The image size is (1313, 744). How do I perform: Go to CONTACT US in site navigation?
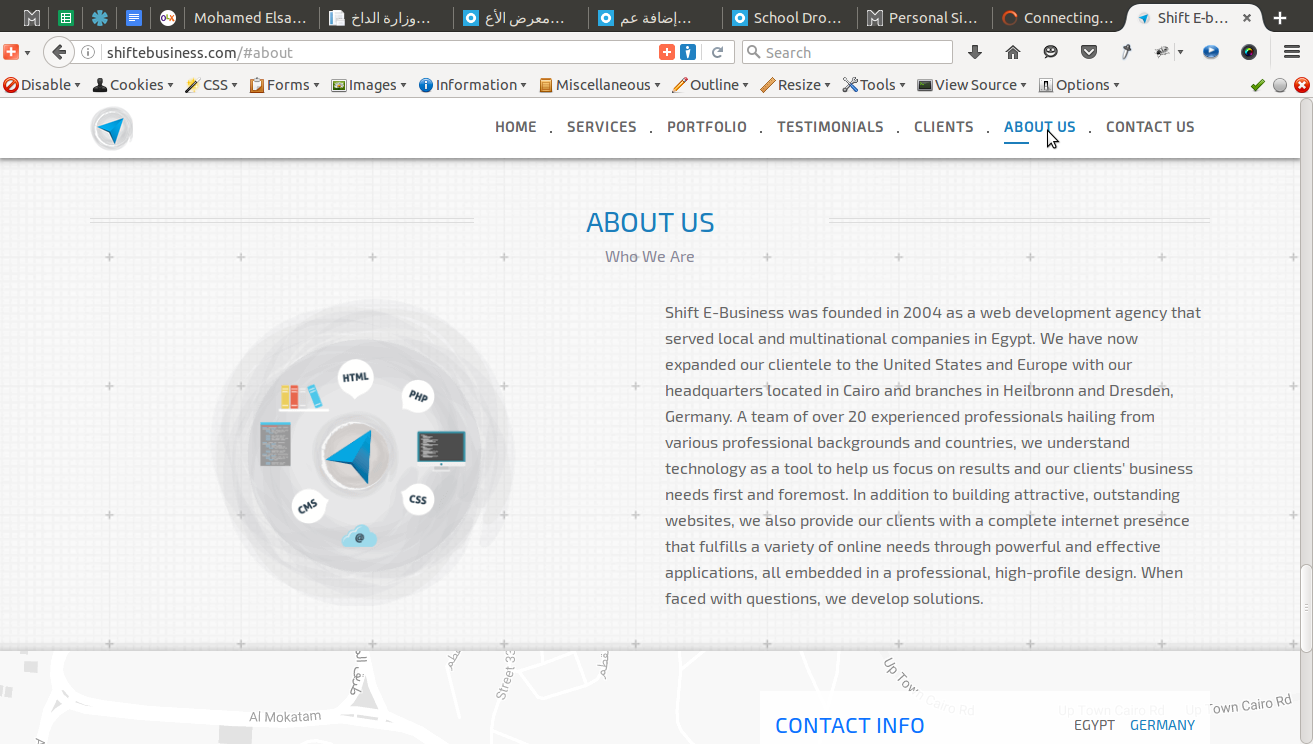[x=1150, y=127]
